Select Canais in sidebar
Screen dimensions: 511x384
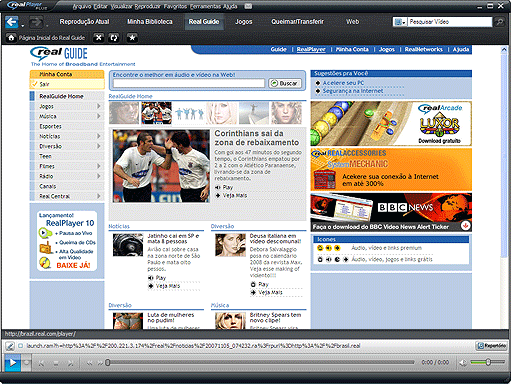pyautogui.click(x=48, y=186)
